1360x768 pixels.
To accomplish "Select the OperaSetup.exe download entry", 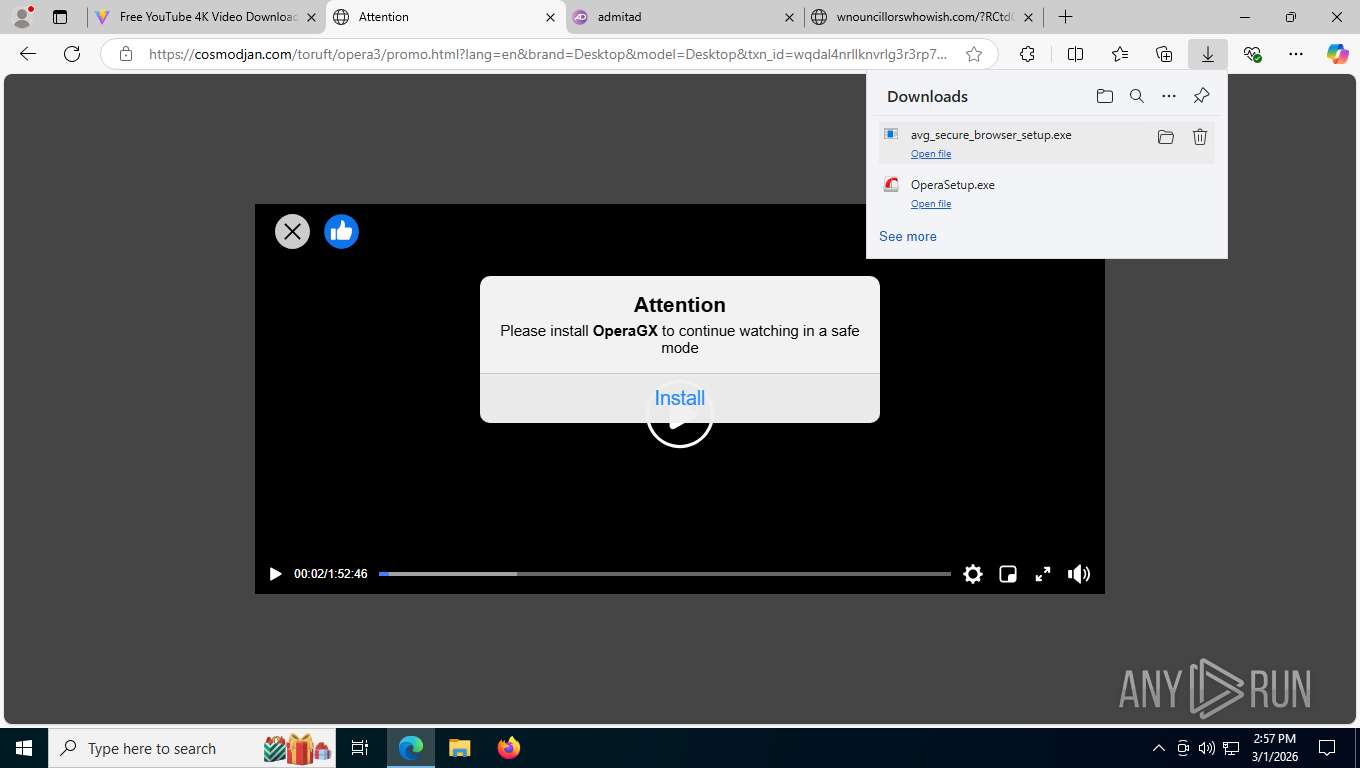I will click(x=1046, y=193).
